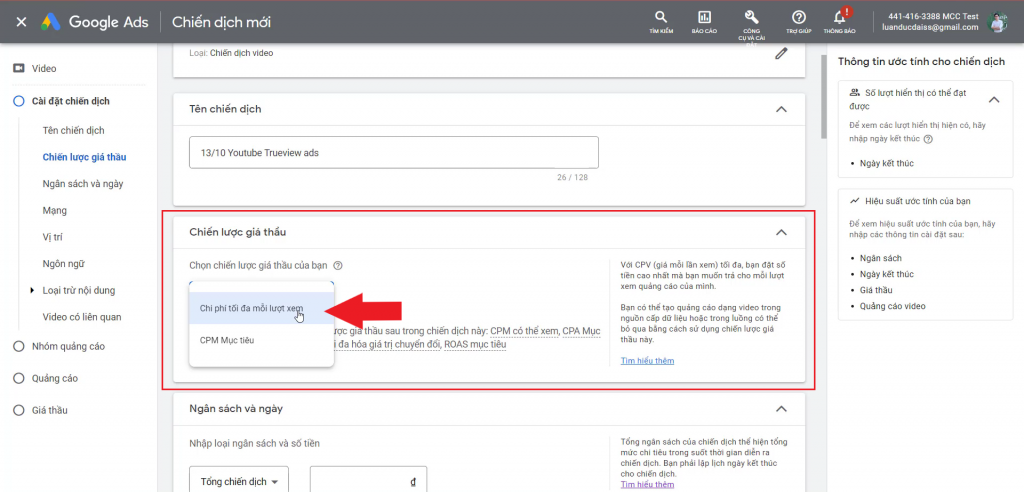Viewport: 1024px width, 492px height.
Task: Click the help (Trợ giúp) question icon
Action: pyautogui.click(x=798, y=18)
